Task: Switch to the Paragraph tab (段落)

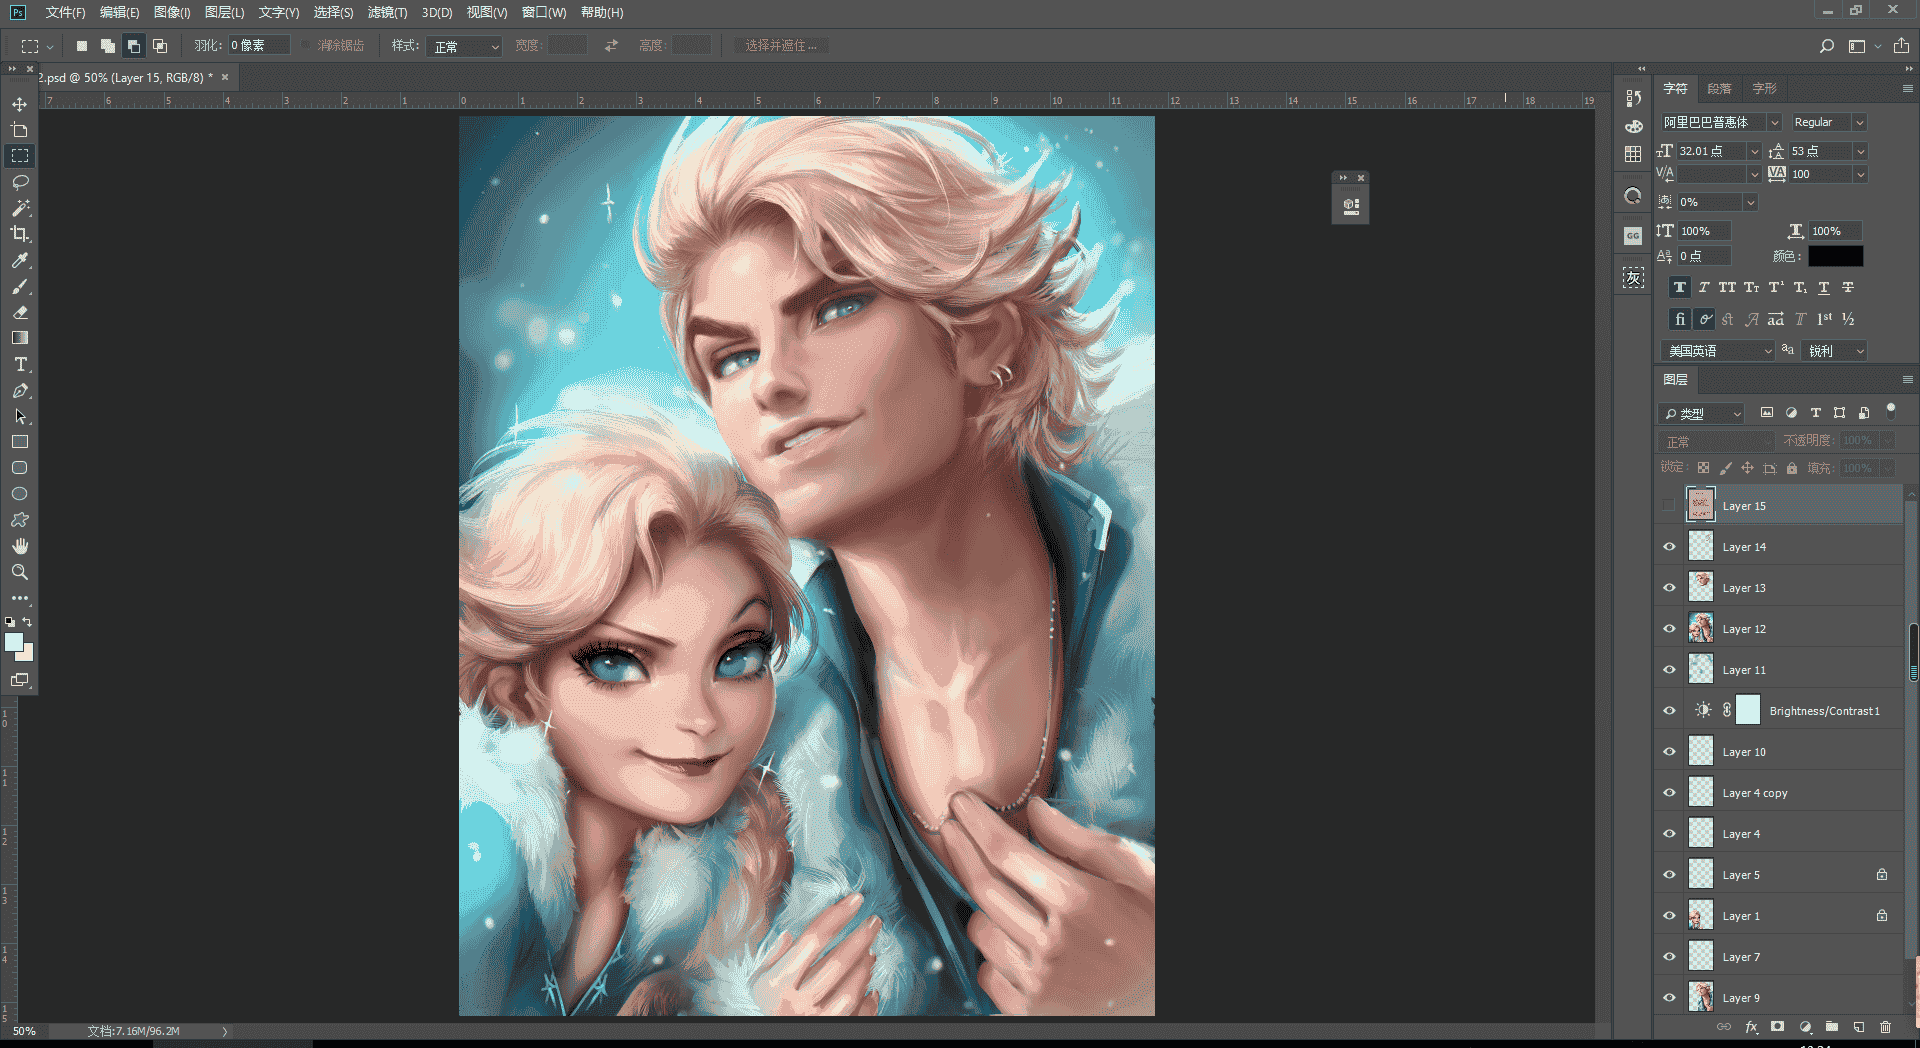Action: 1719,89
